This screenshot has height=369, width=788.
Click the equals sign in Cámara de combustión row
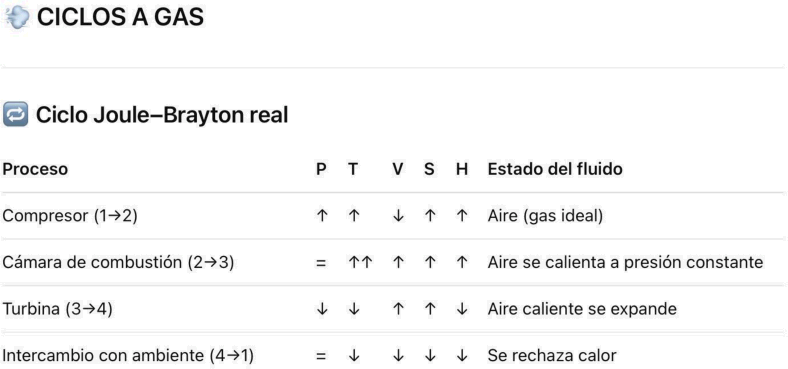tap(322, 263)
